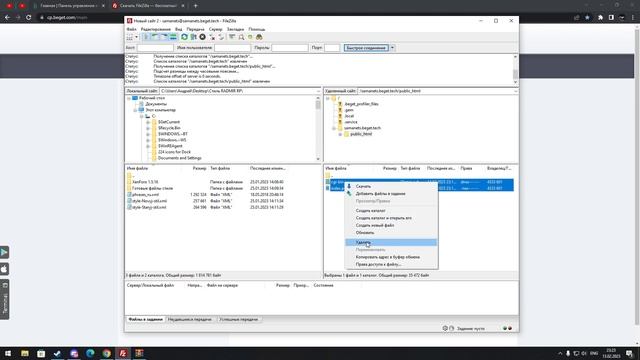Select the style-Novyj-stil.xml local file
Viewport: 640px width, 360px height.
149,201
